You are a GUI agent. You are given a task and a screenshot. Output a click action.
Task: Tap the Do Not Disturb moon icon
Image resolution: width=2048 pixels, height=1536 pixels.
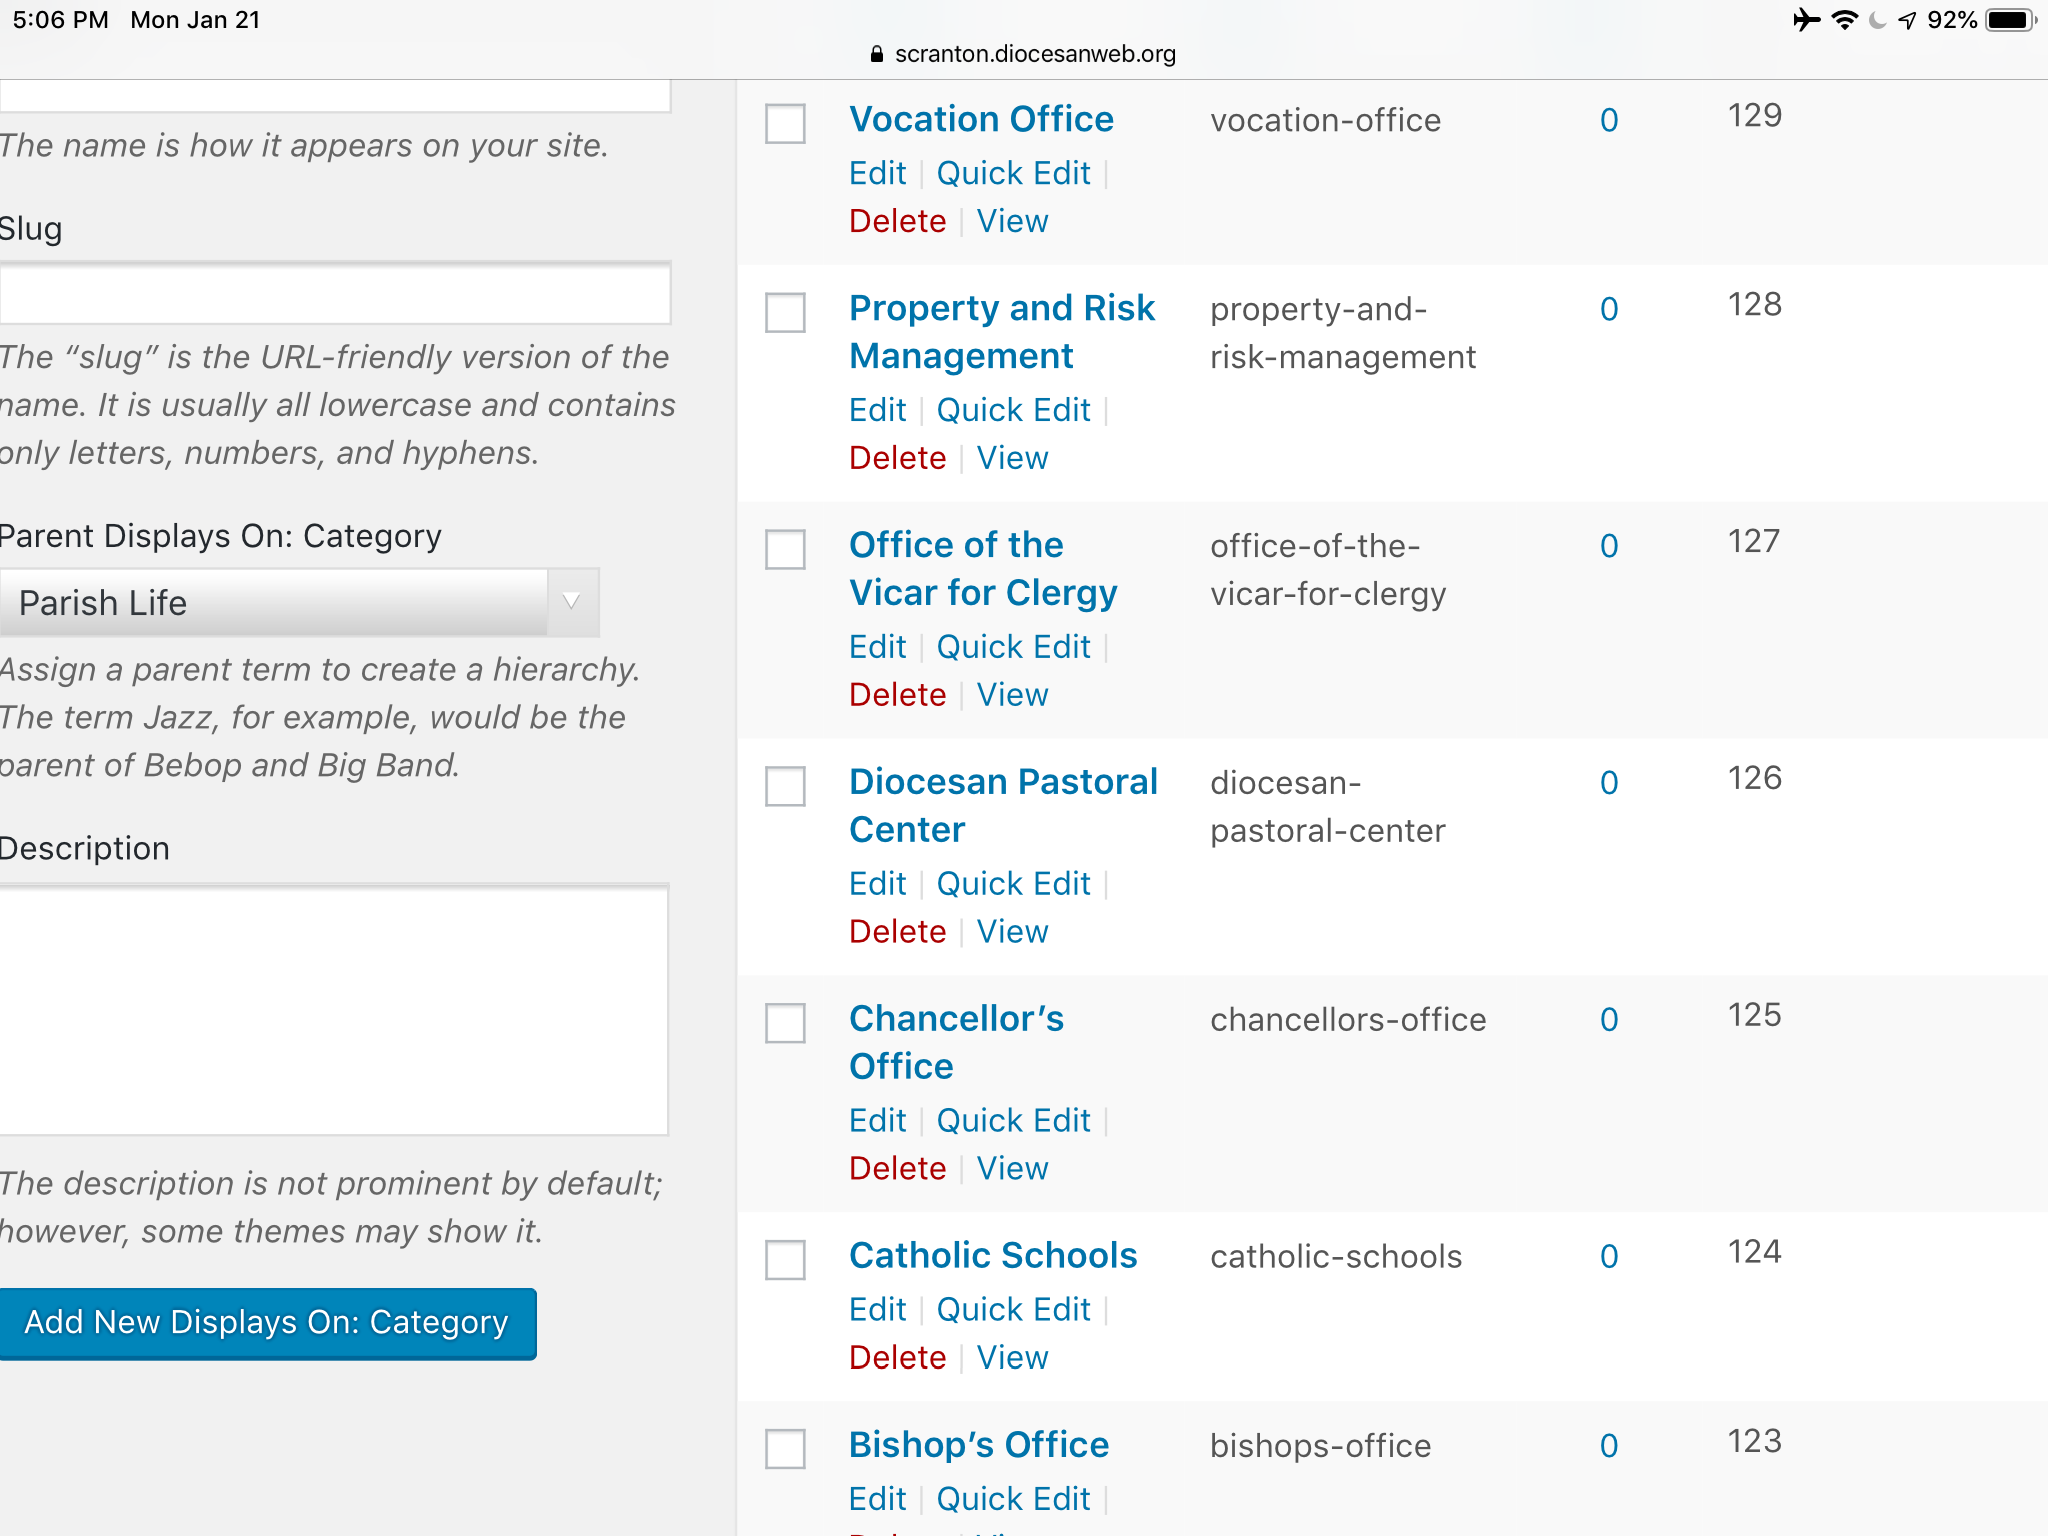tap(1877, 20)
